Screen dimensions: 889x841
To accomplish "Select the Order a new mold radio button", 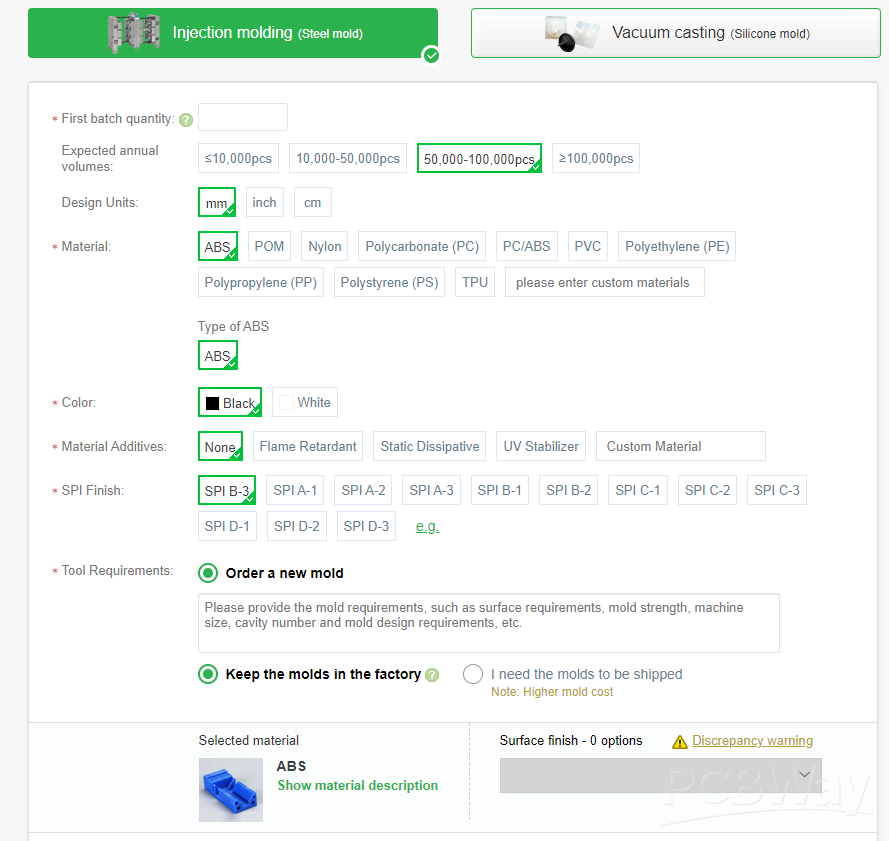I will [208, 573].
